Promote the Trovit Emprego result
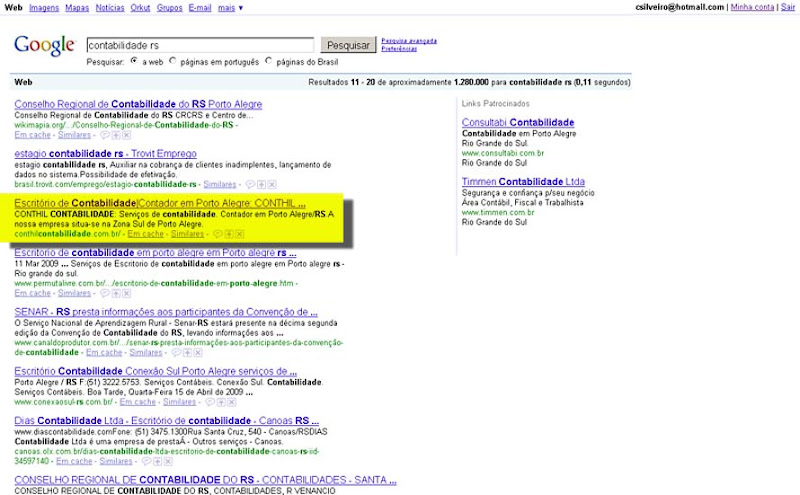This screenshot has height=495, width=800. click(261, 184)
